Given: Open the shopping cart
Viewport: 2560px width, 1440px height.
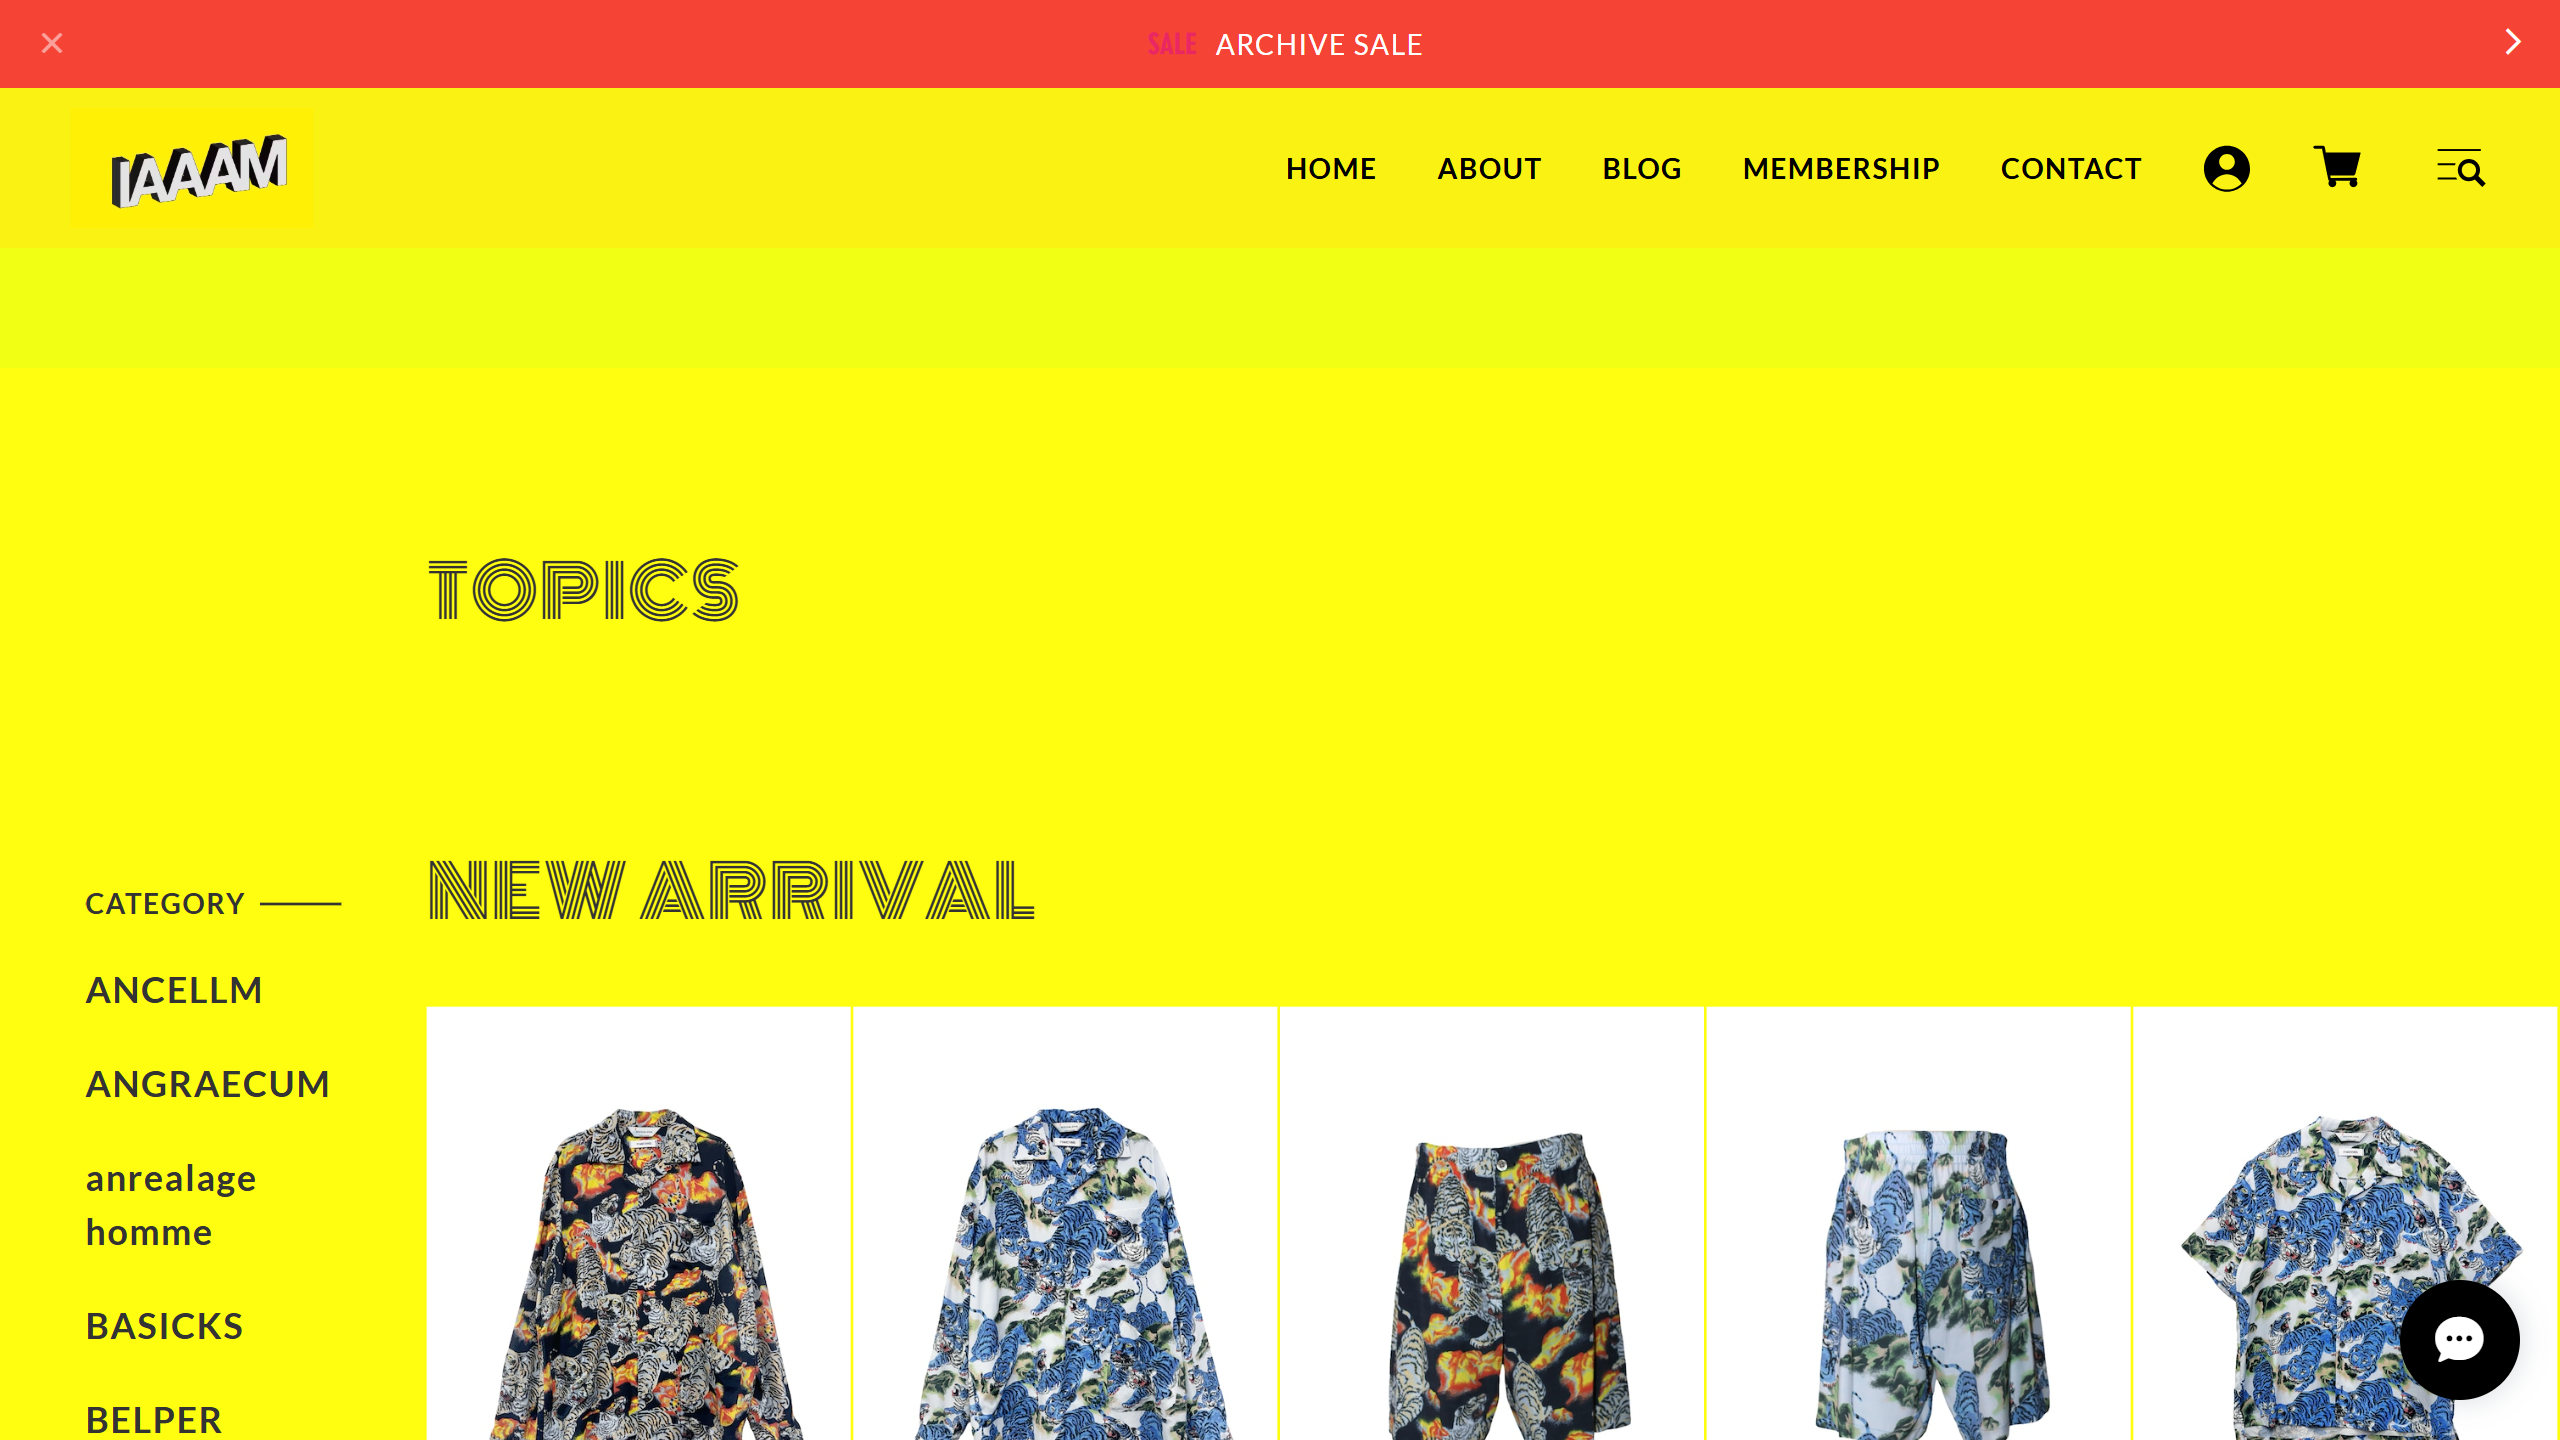Looking at the screenshot, I should click(x=2337, y=167).
